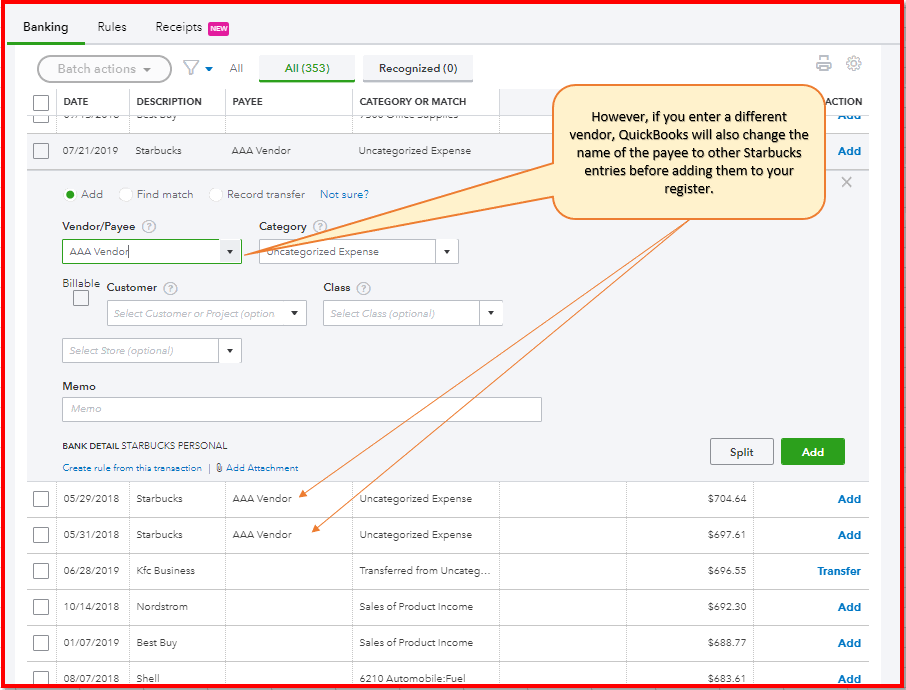
Task: Click the PAYEE column header
Action: coord(247,102)
